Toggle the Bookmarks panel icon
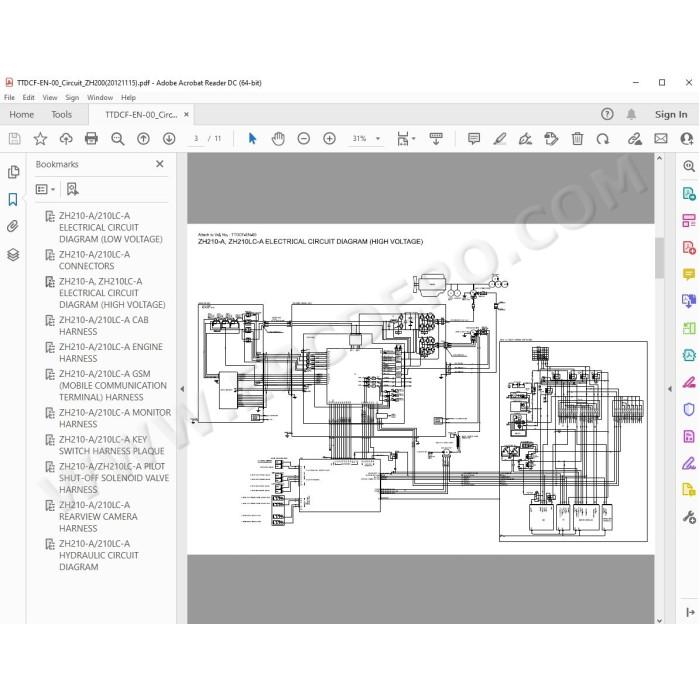 13,200
